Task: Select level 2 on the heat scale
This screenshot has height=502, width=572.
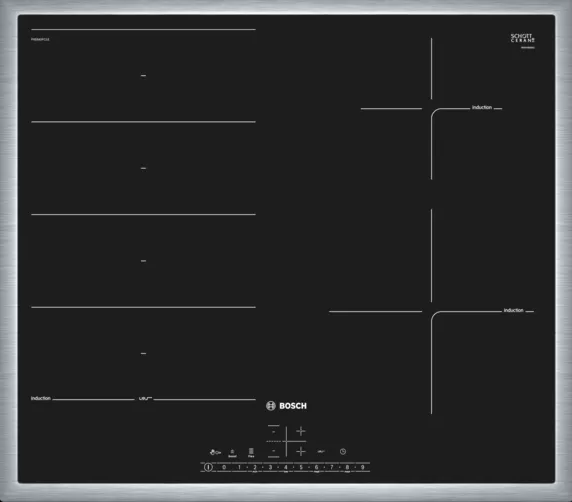Action: (x=255, y=467)
